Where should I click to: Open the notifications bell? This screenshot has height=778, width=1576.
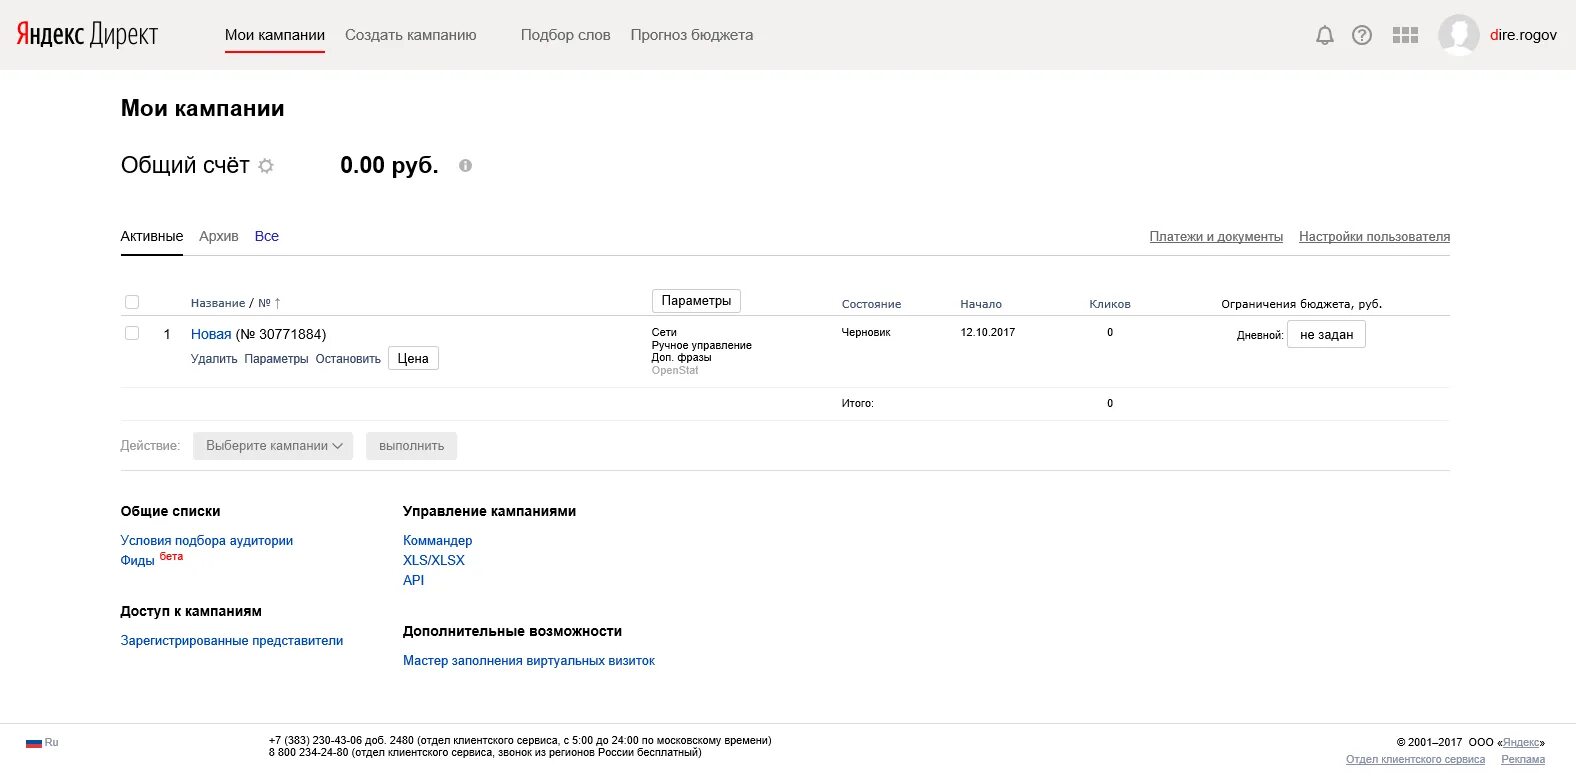click(1324, 35)
